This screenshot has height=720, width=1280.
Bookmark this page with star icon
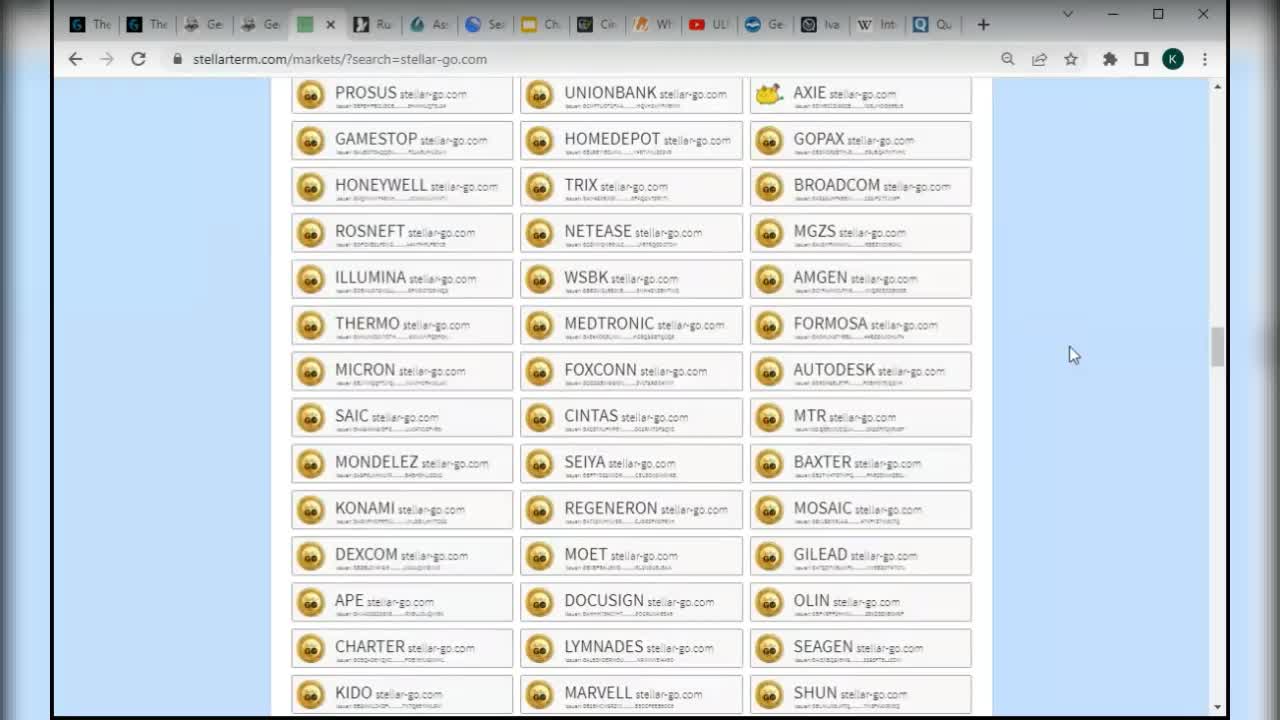coord(1071,59)
